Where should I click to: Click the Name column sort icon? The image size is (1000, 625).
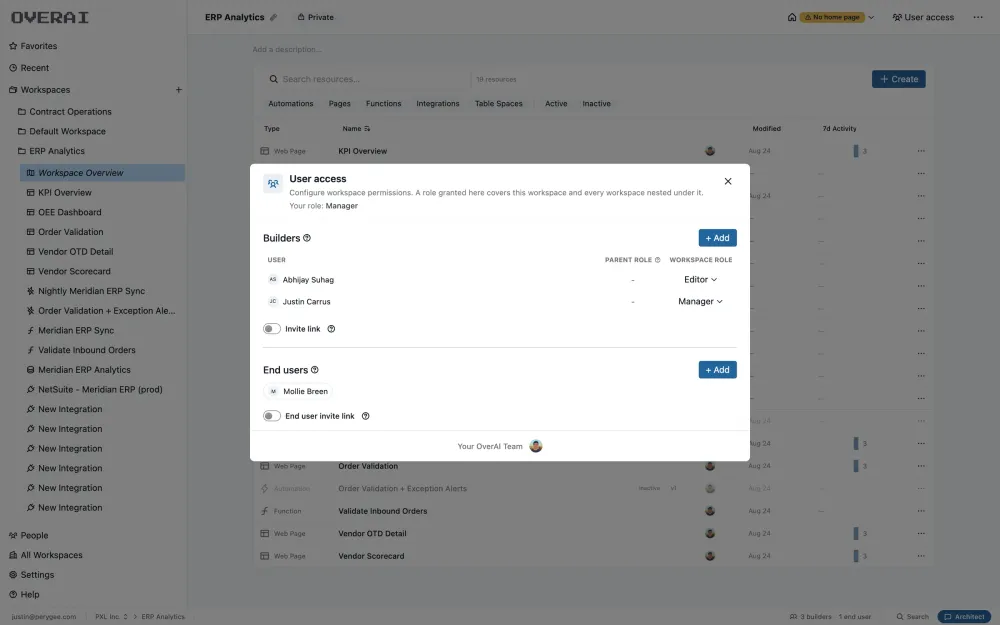tap(367, 129)
